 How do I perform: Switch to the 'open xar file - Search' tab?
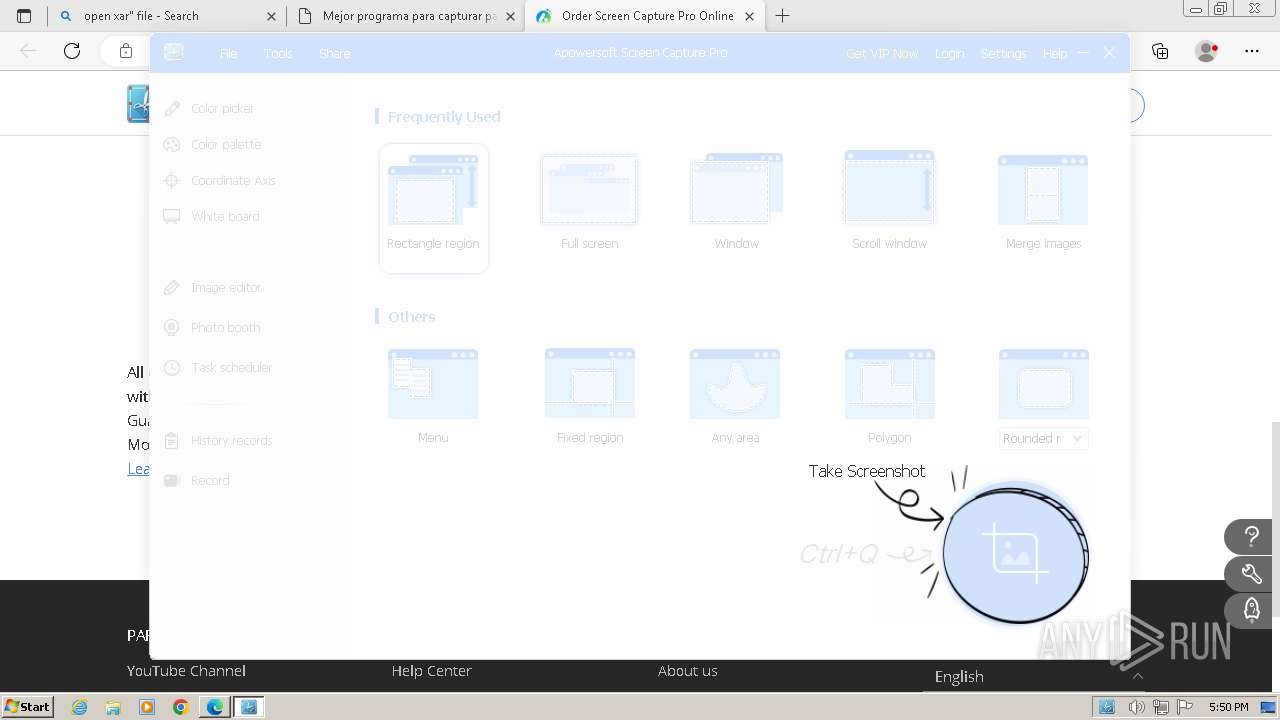[x=167, y=16]
